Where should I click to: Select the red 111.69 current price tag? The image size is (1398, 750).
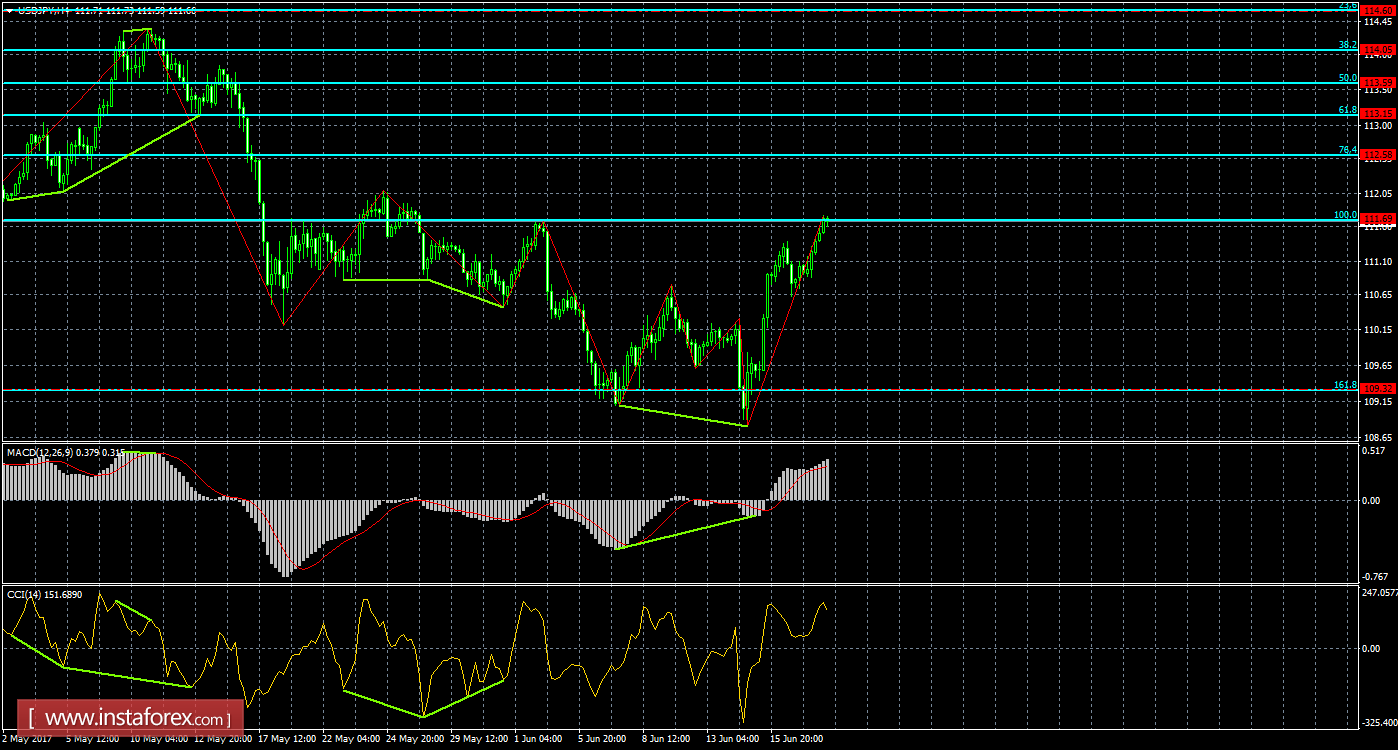pyautogui.click(x=1380, y=218)
